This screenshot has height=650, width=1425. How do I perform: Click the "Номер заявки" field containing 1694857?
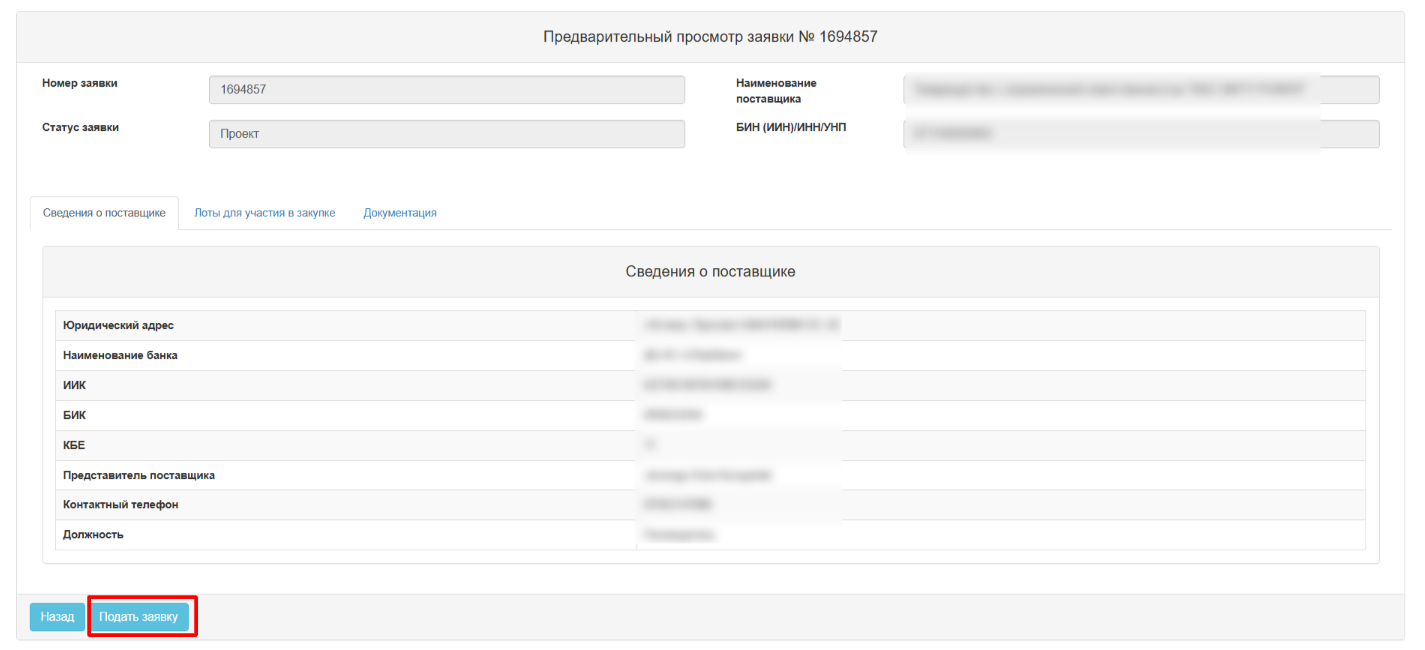coord(446,90)
